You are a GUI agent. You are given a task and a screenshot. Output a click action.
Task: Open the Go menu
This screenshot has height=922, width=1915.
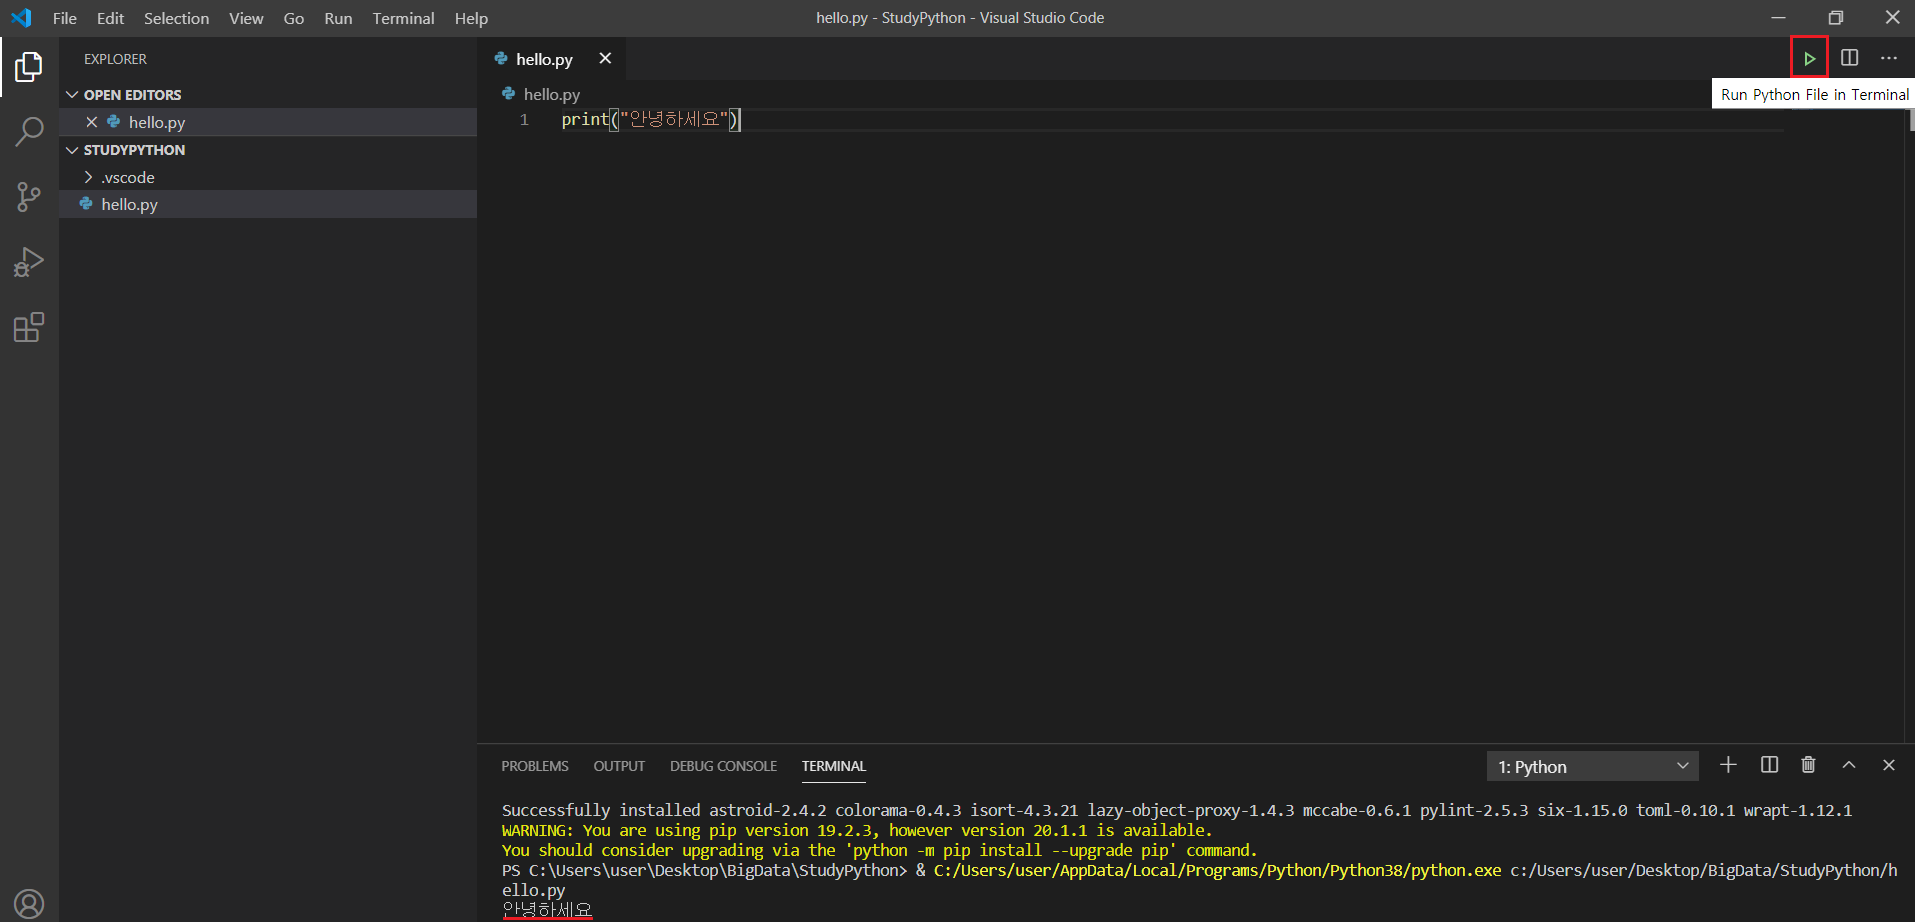[x=294, y=18]
